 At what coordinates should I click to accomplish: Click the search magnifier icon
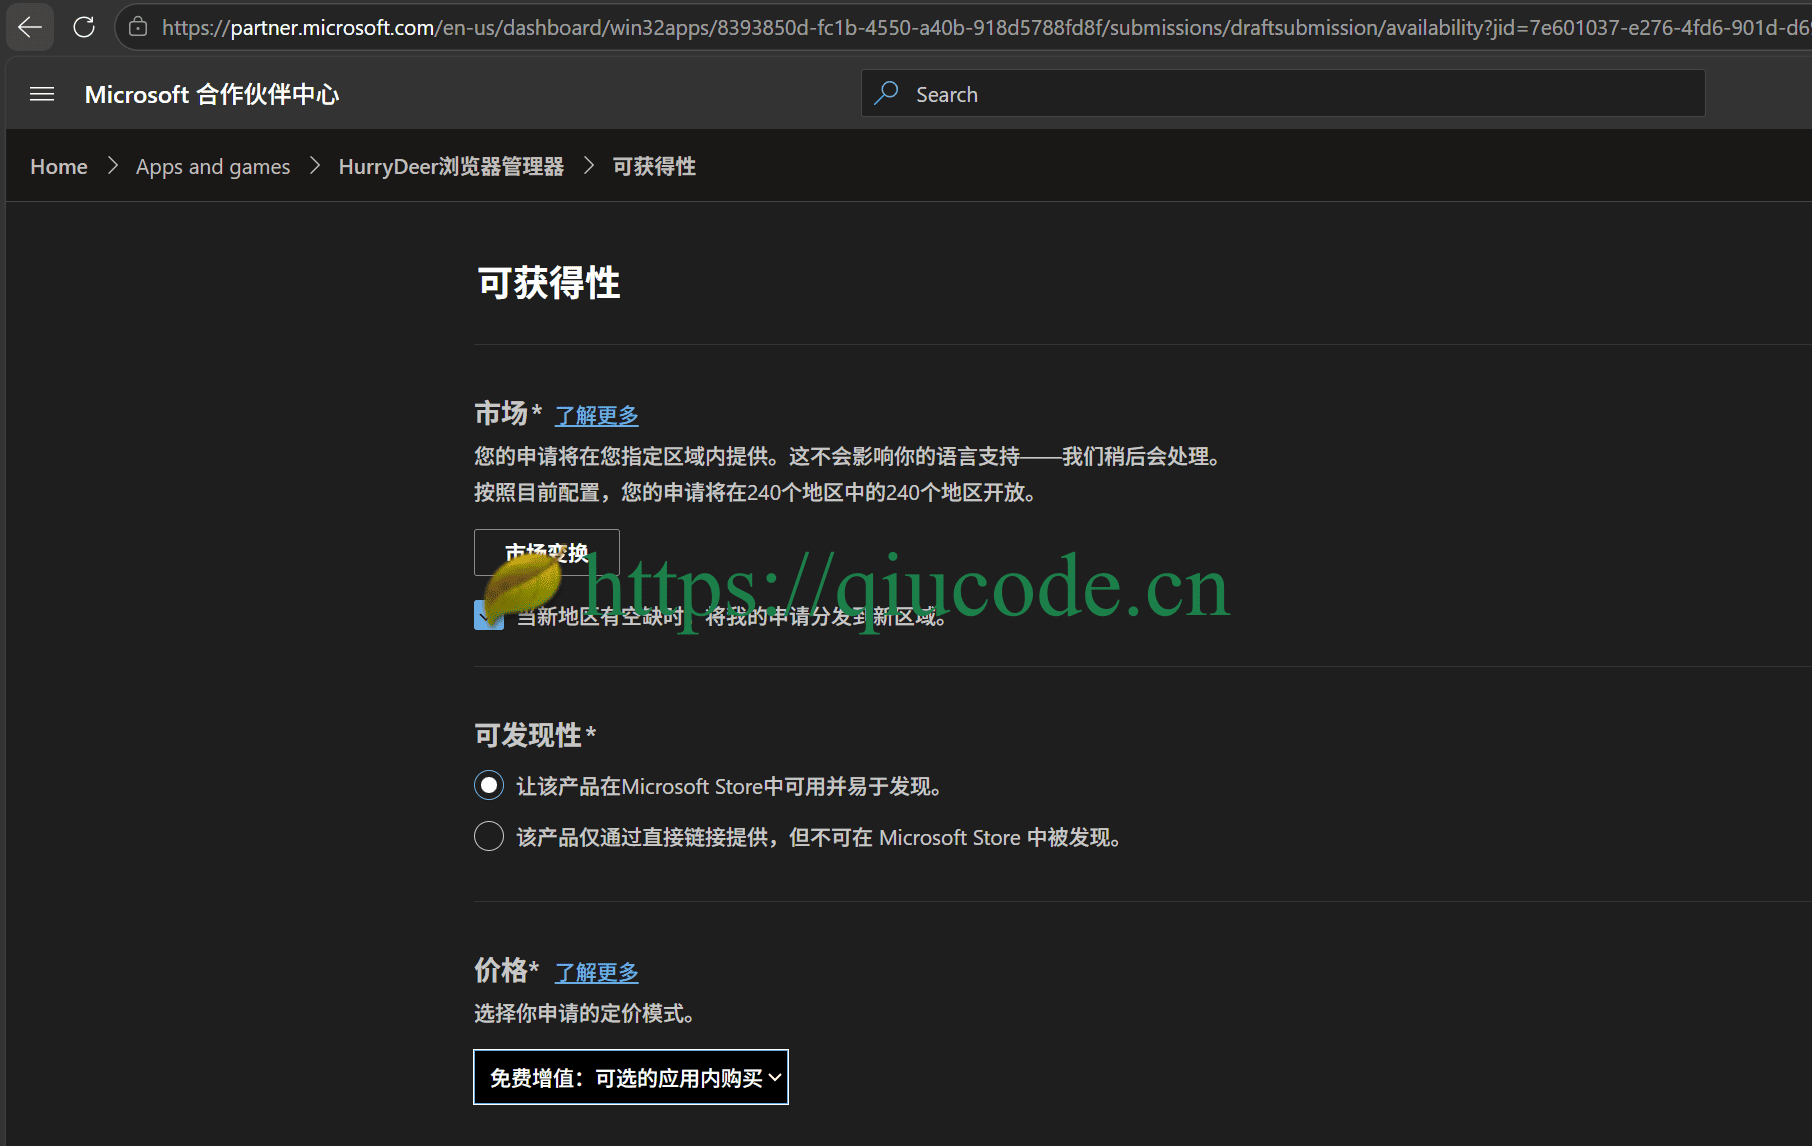click(x=886, y=93)
